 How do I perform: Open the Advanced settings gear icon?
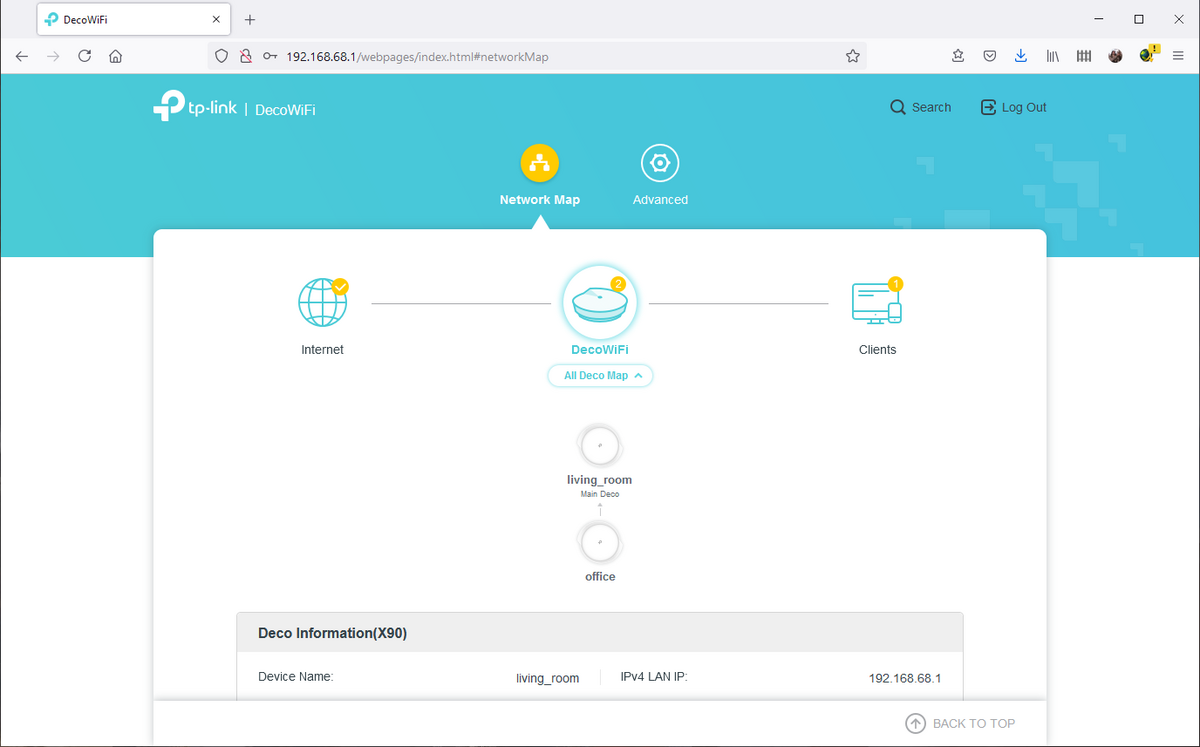click(x=660, y=163)
